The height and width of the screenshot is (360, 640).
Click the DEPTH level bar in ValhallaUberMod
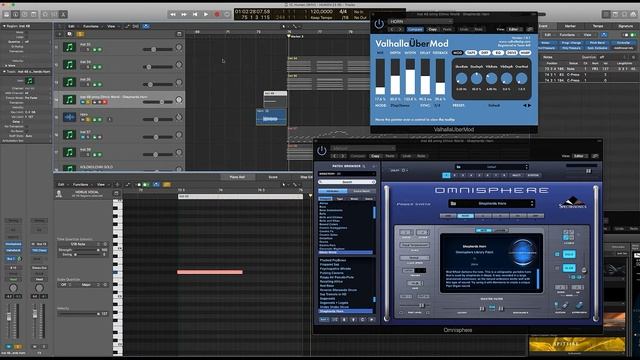tap(395, 76)
